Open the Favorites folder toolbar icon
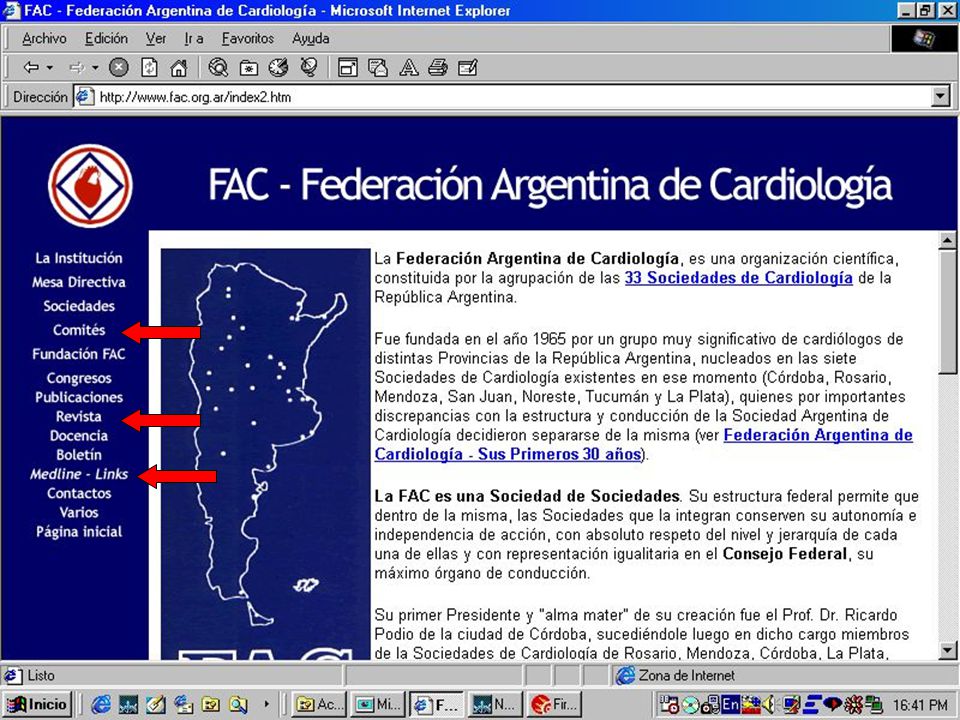The height and width of the screenshot is (720, 960). (x=249, y=67)
